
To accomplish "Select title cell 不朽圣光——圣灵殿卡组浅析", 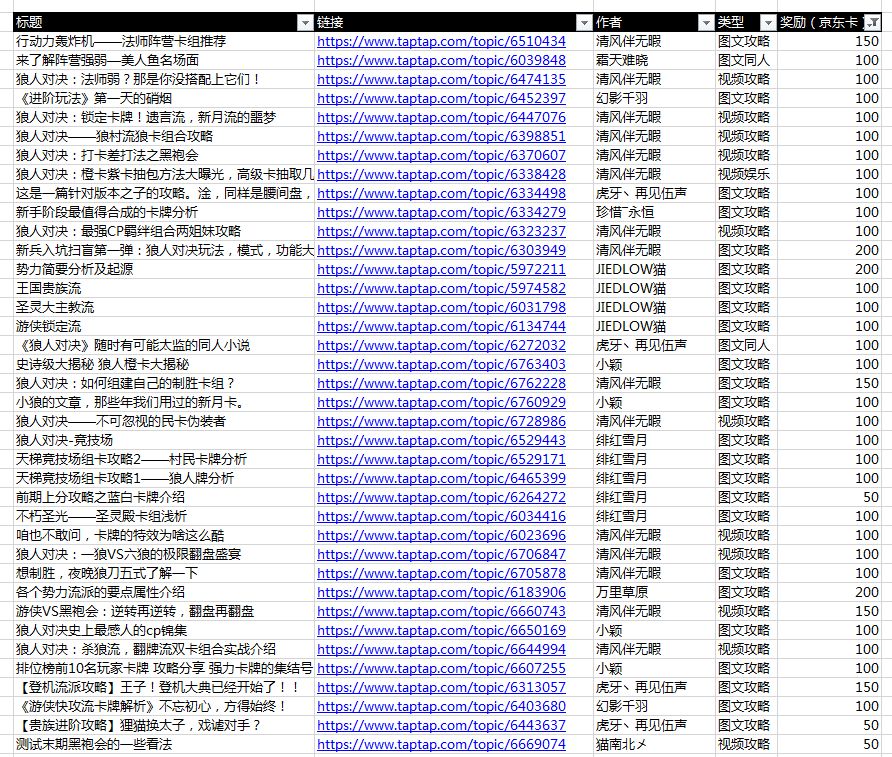I will pos(164,516).
